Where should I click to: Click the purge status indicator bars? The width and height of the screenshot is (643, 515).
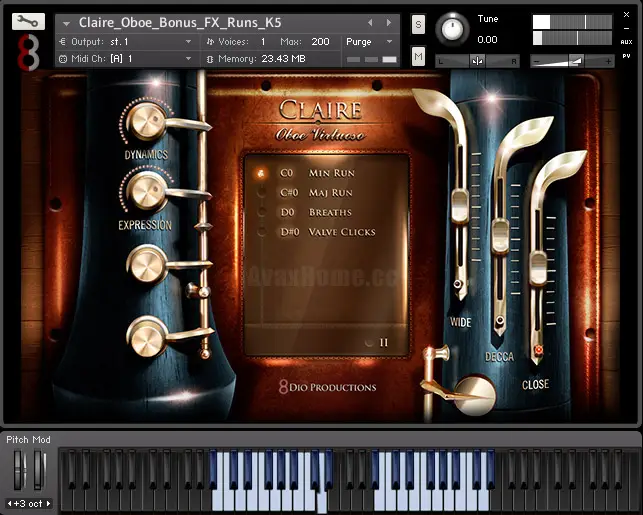(372, 59)
